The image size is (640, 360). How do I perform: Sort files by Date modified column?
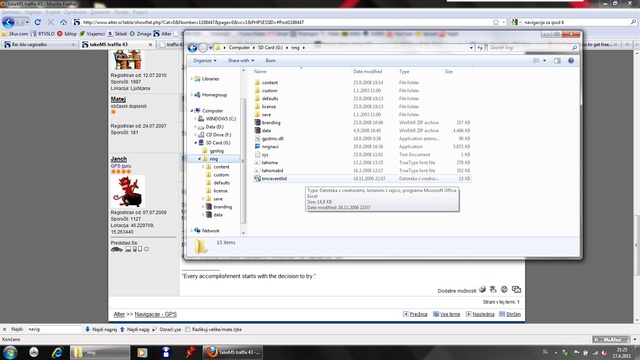(368, 71)
